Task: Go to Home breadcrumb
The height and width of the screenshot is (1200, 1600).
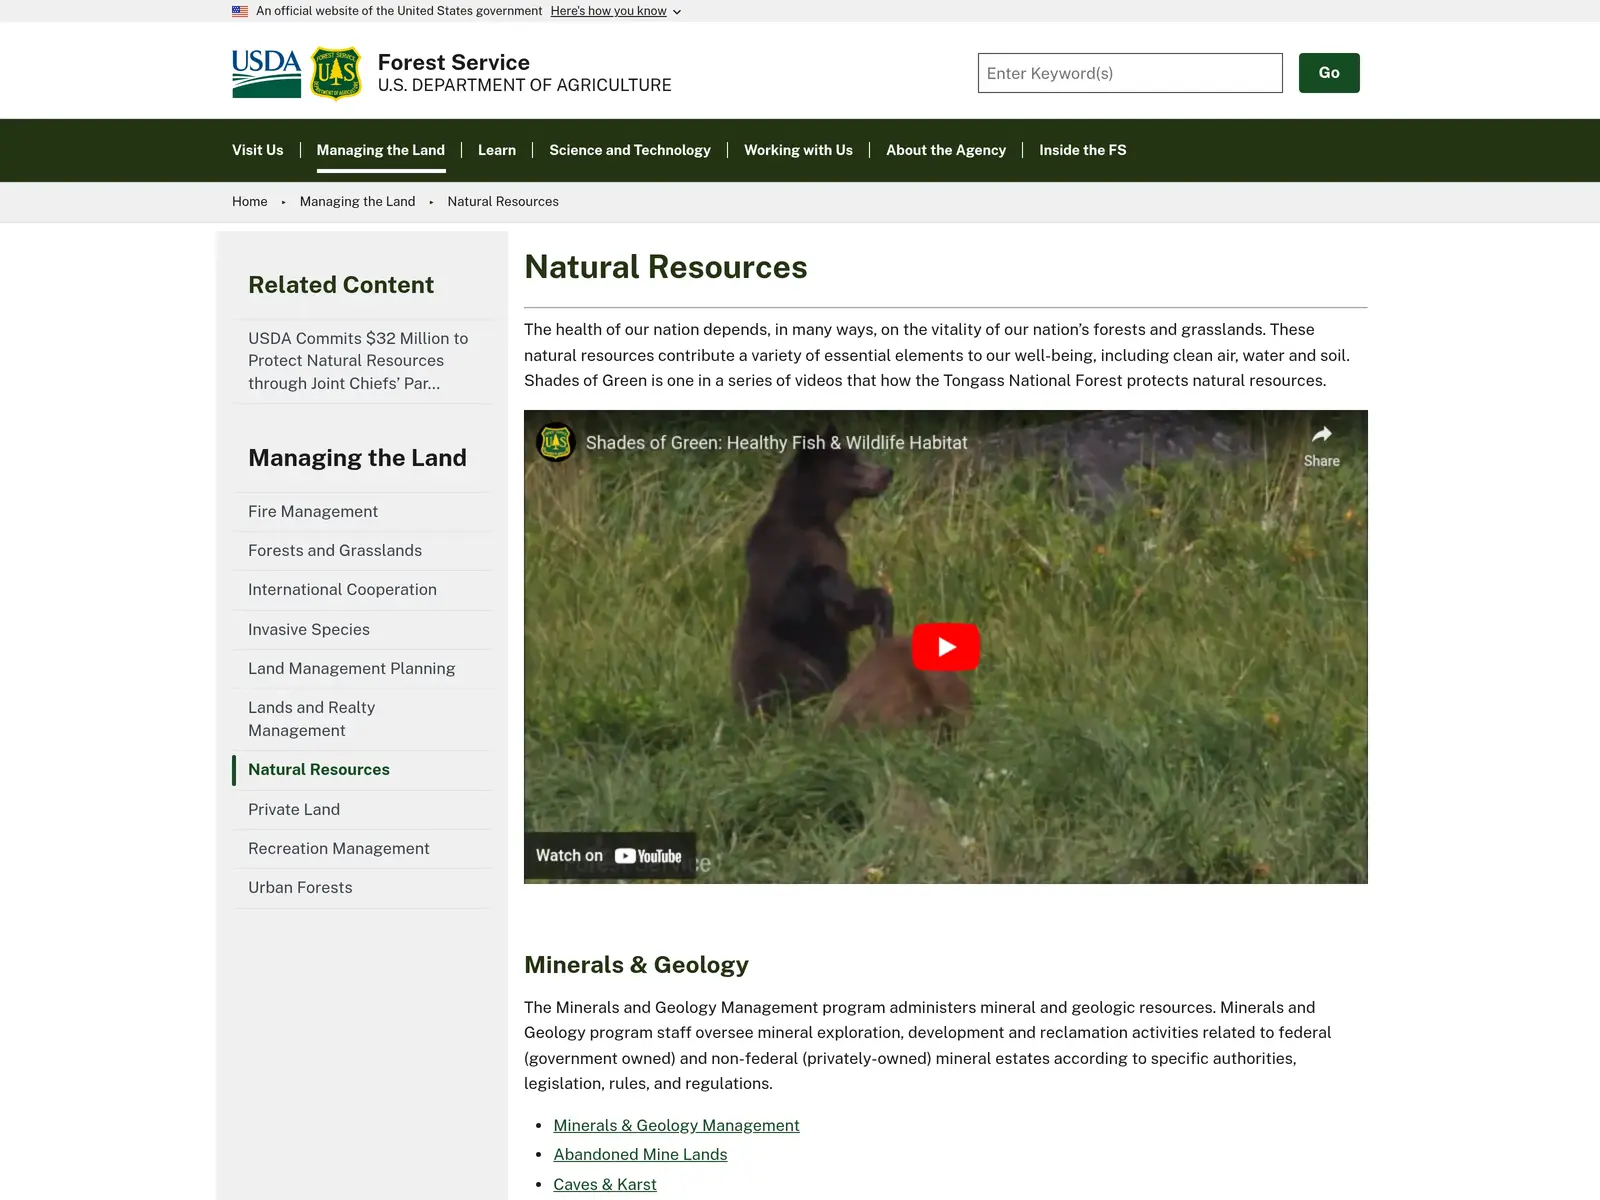Action: [250, 202]
